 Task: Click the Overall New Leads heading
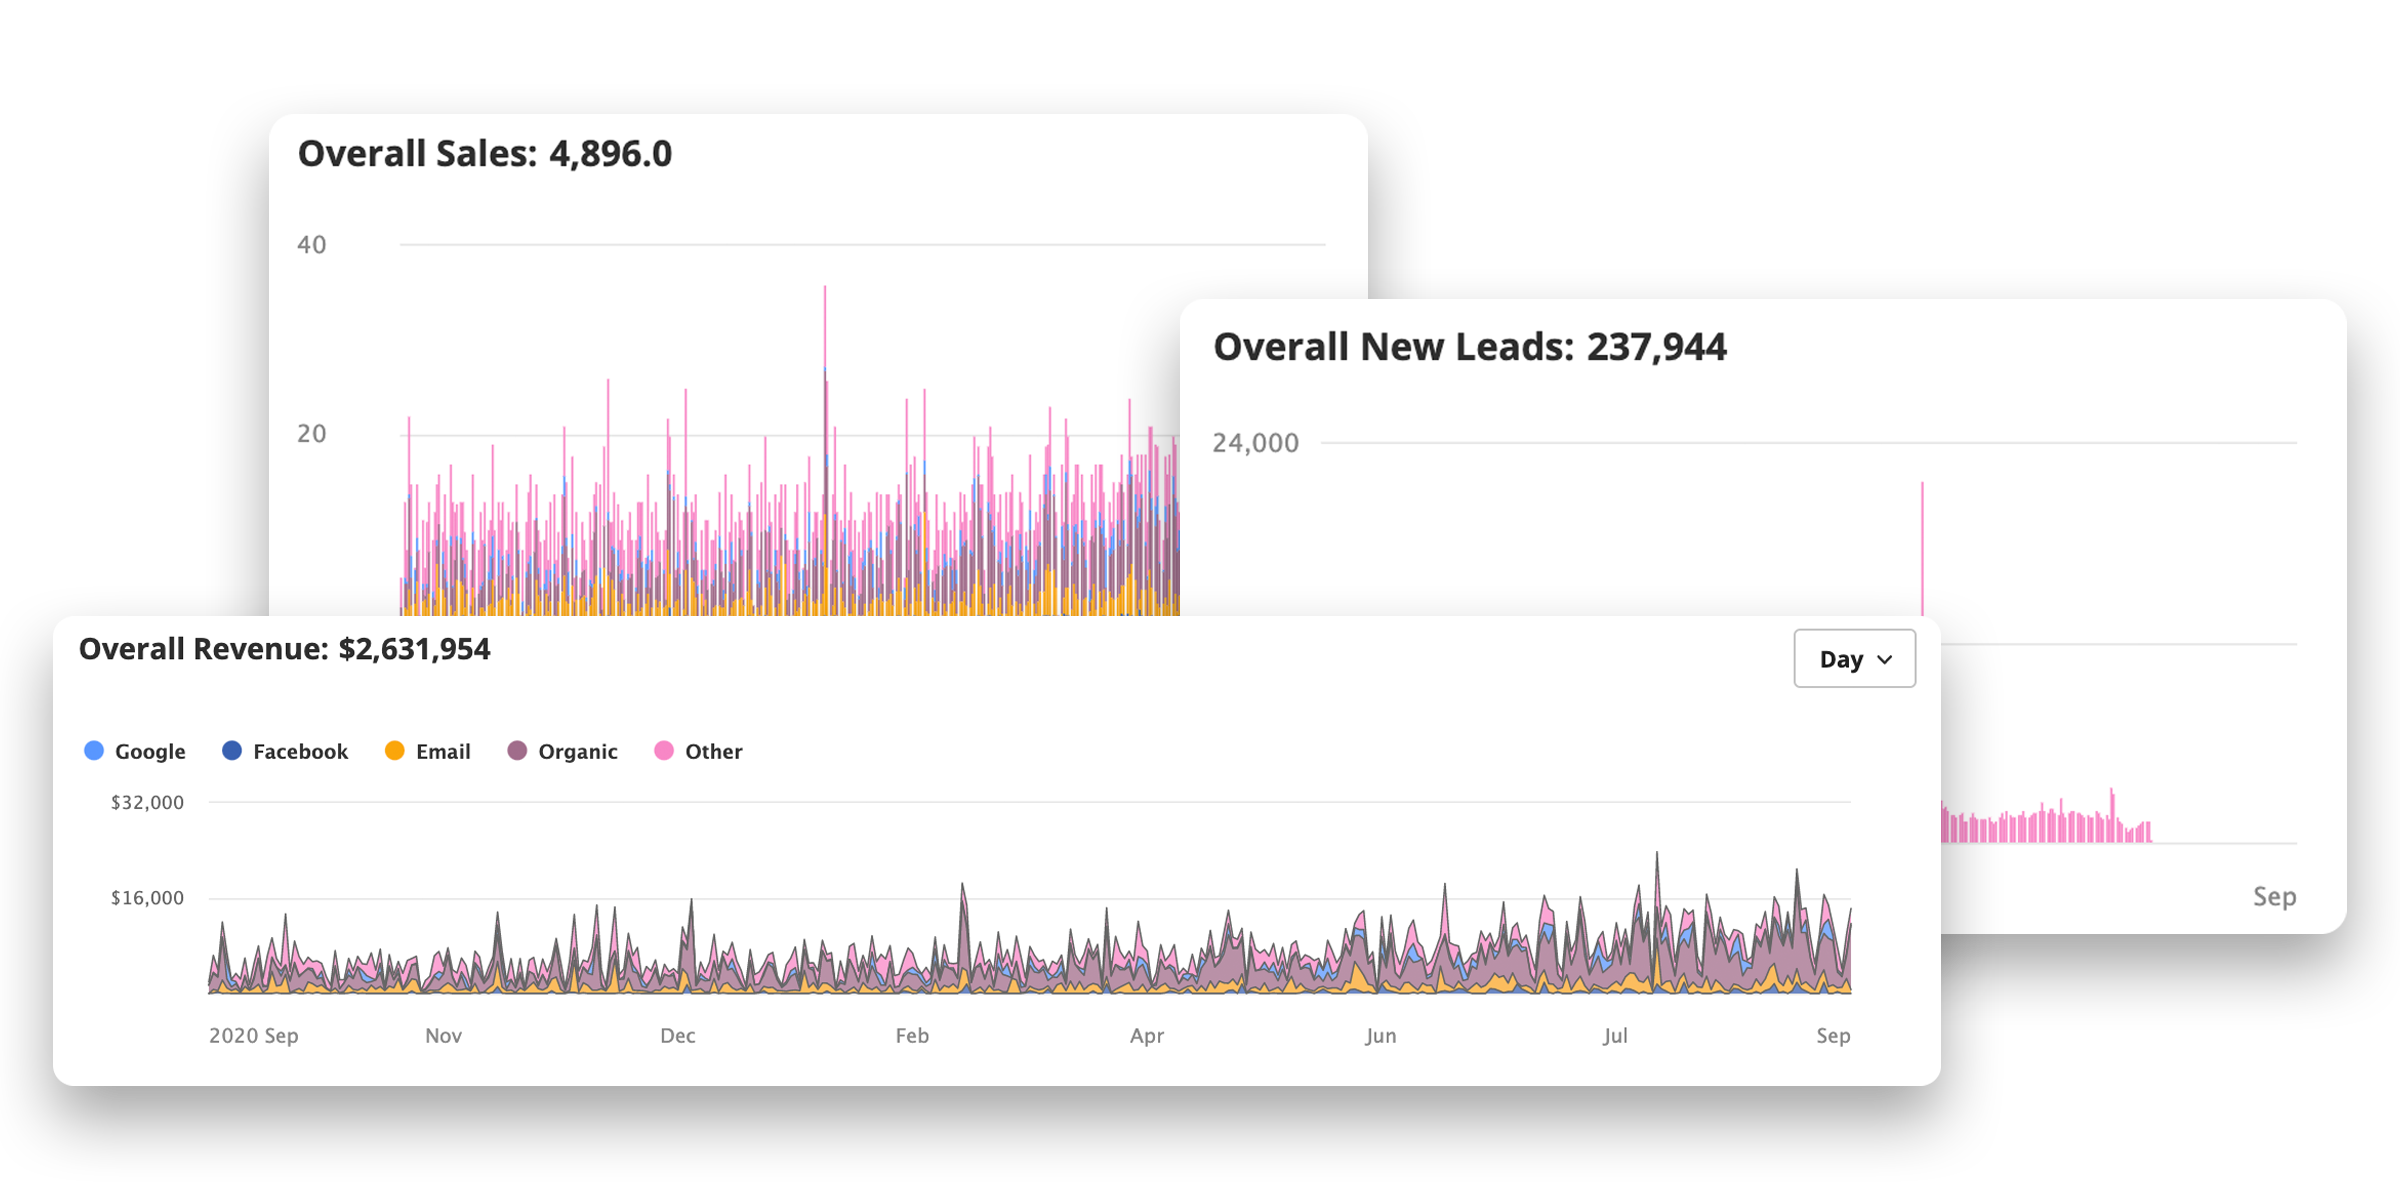[x=1469, y=347]
